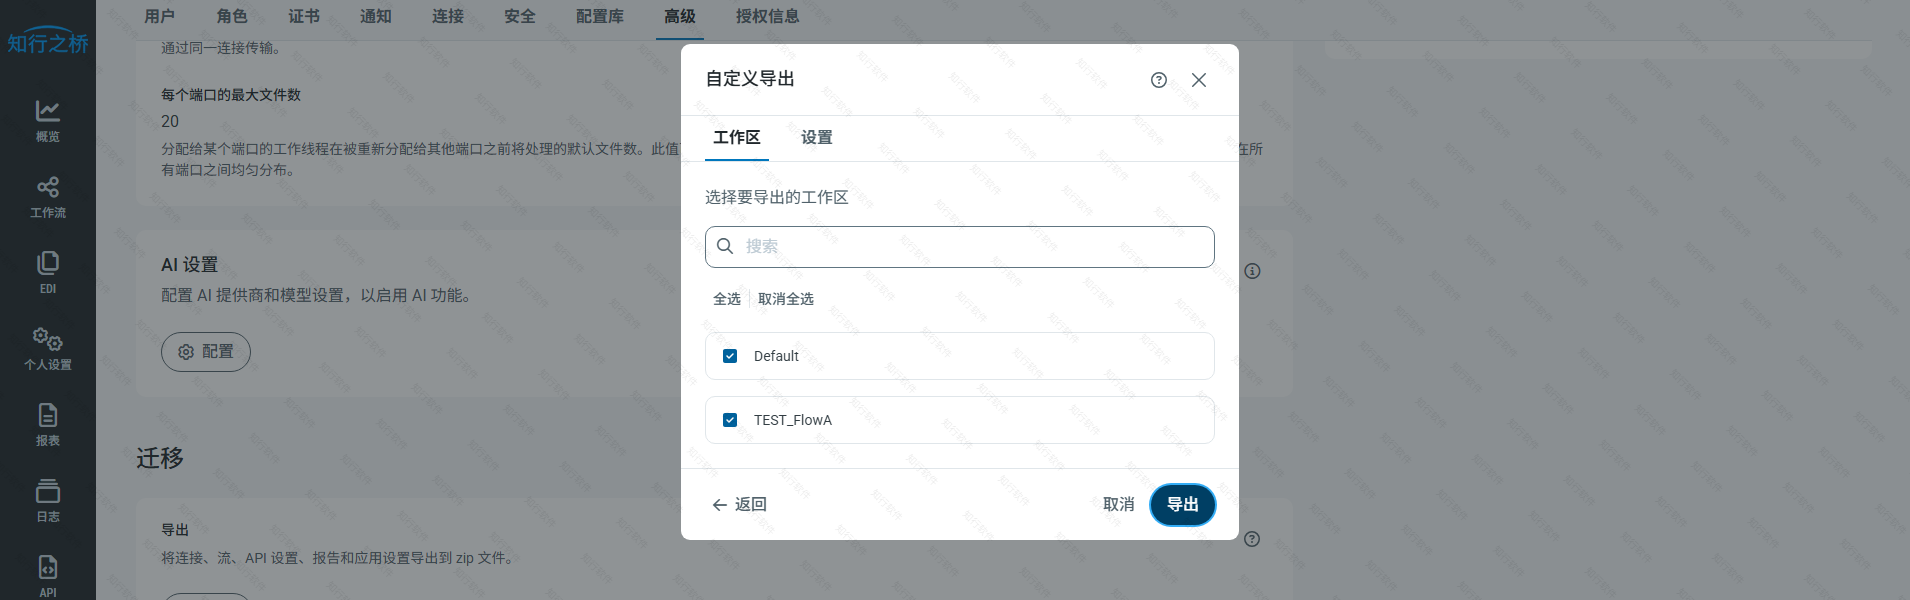Open the 安全 tab in the top navigation

pos(520,16)
